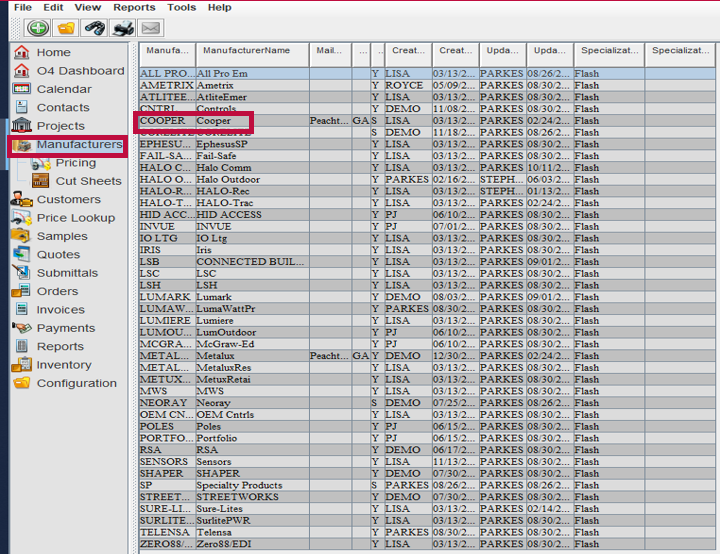Viewport: 720px width, 554px height.
Task: Click the Quotes icon in sidebar
Action: [22, 254]
